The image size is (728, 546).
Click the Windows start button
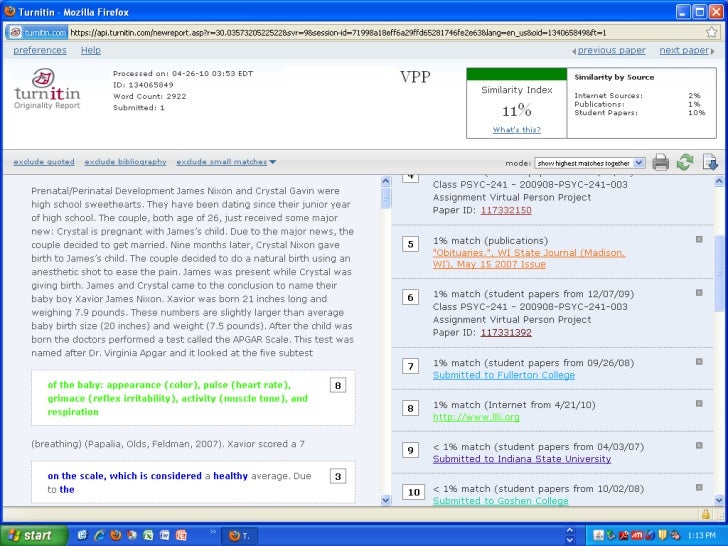click(x=32, y=535)
